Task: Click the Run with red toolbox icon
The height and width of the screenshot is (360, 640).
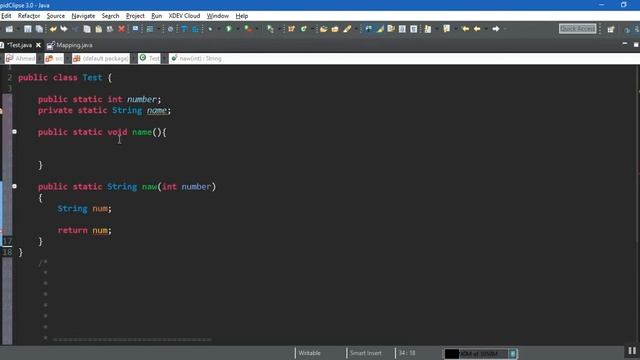Action: coord(248,29)
